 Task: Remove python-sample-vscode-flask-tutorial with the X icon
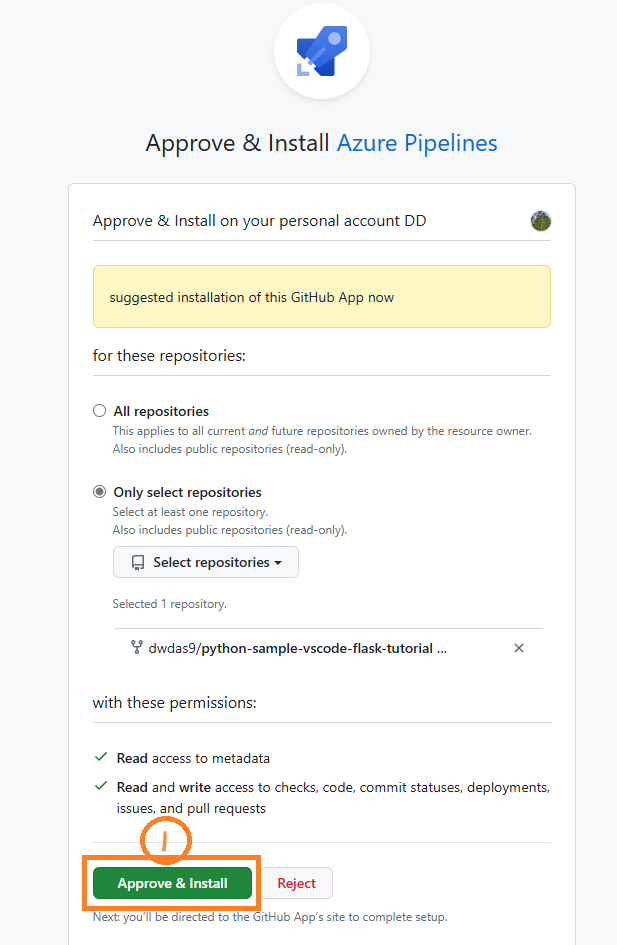[519, 648]
